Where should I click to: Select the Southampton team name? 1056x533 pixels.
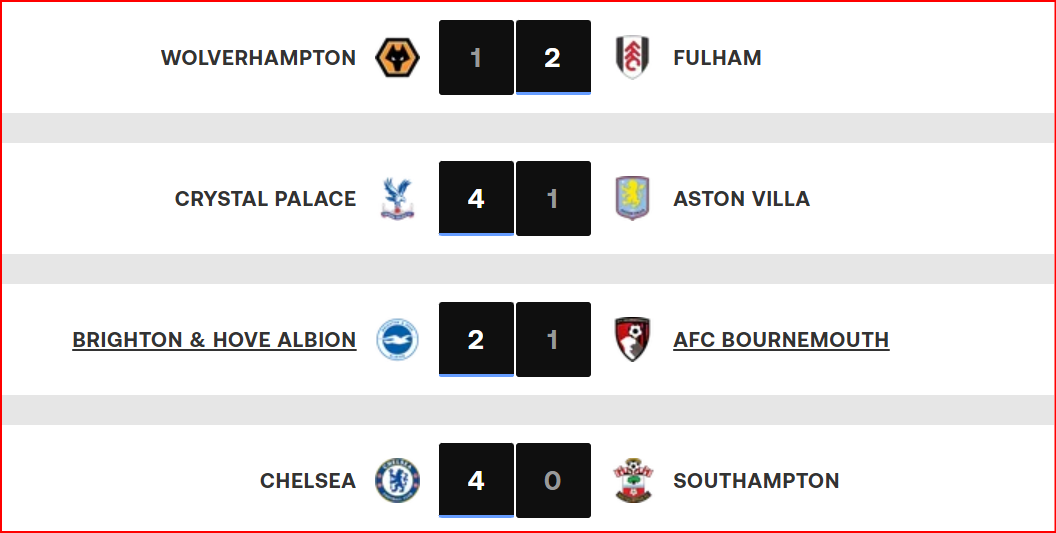pos(756,481)
